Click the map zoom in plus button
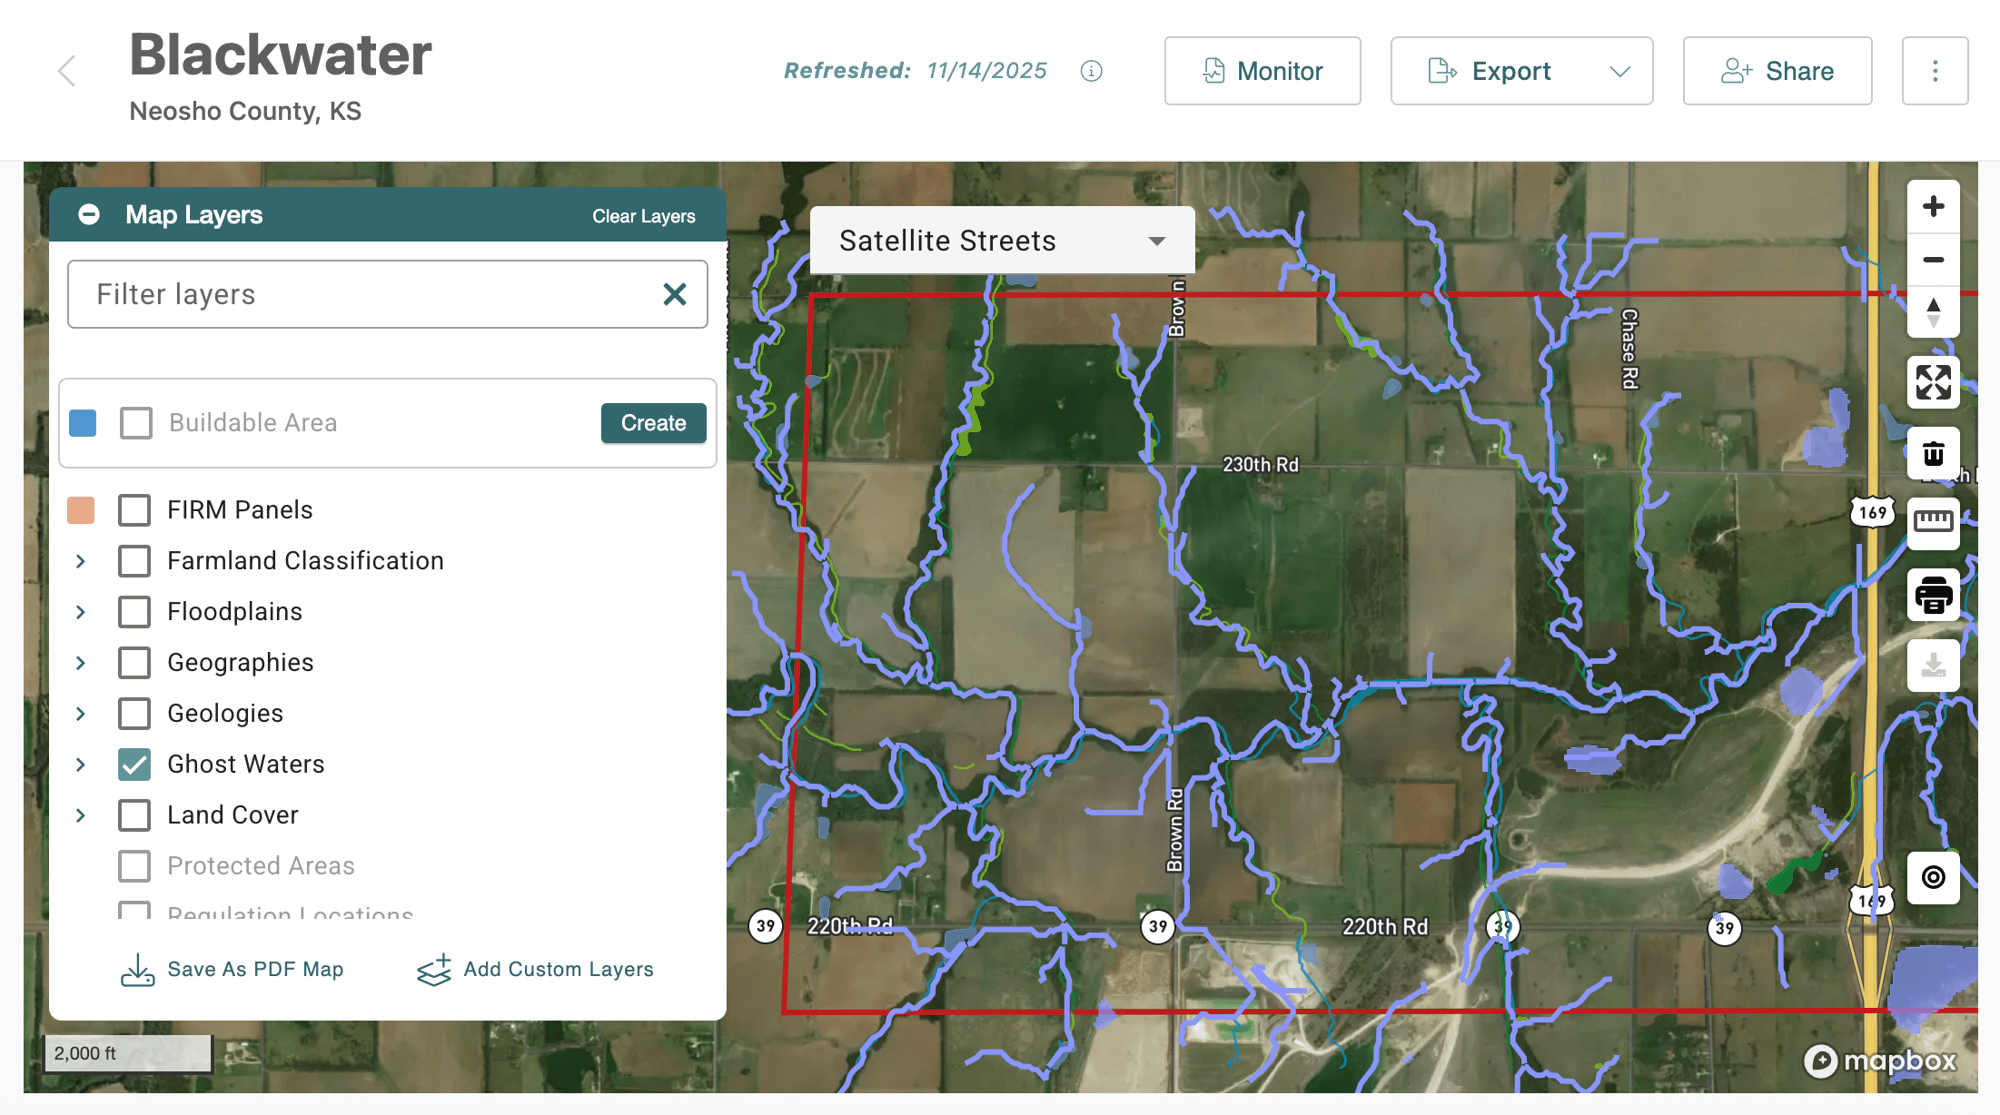The width and height of the screenshot is (2000, 1115). (x=1932, y=206)
